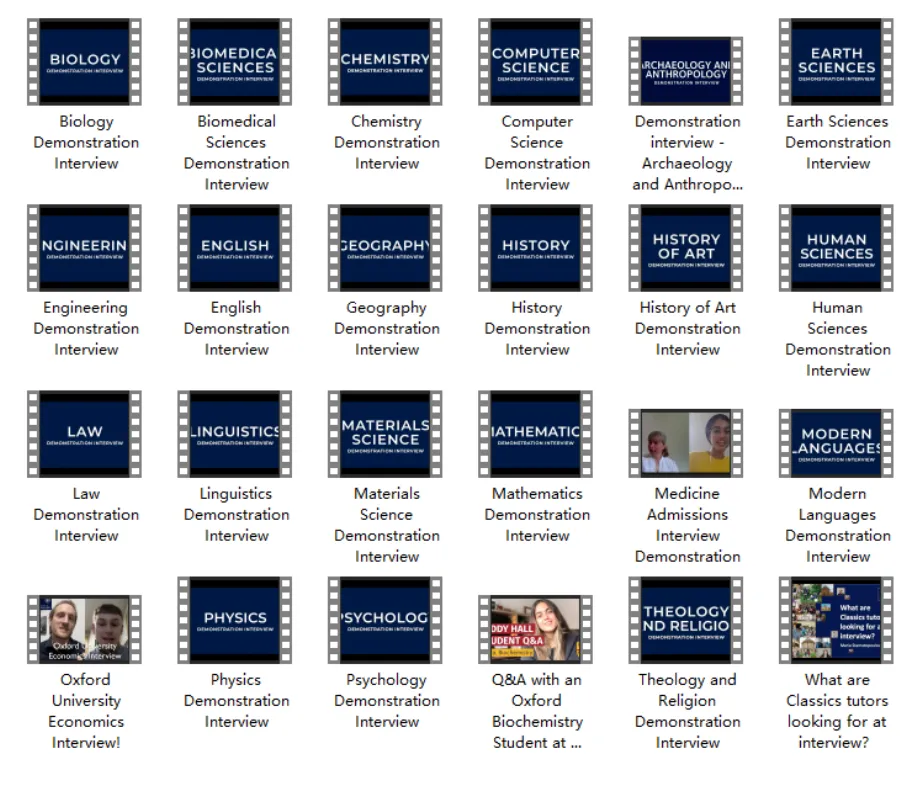
Task: Click 'Modern Languages Demonstration Interview' file name
Action: click(x=838, y=525)
